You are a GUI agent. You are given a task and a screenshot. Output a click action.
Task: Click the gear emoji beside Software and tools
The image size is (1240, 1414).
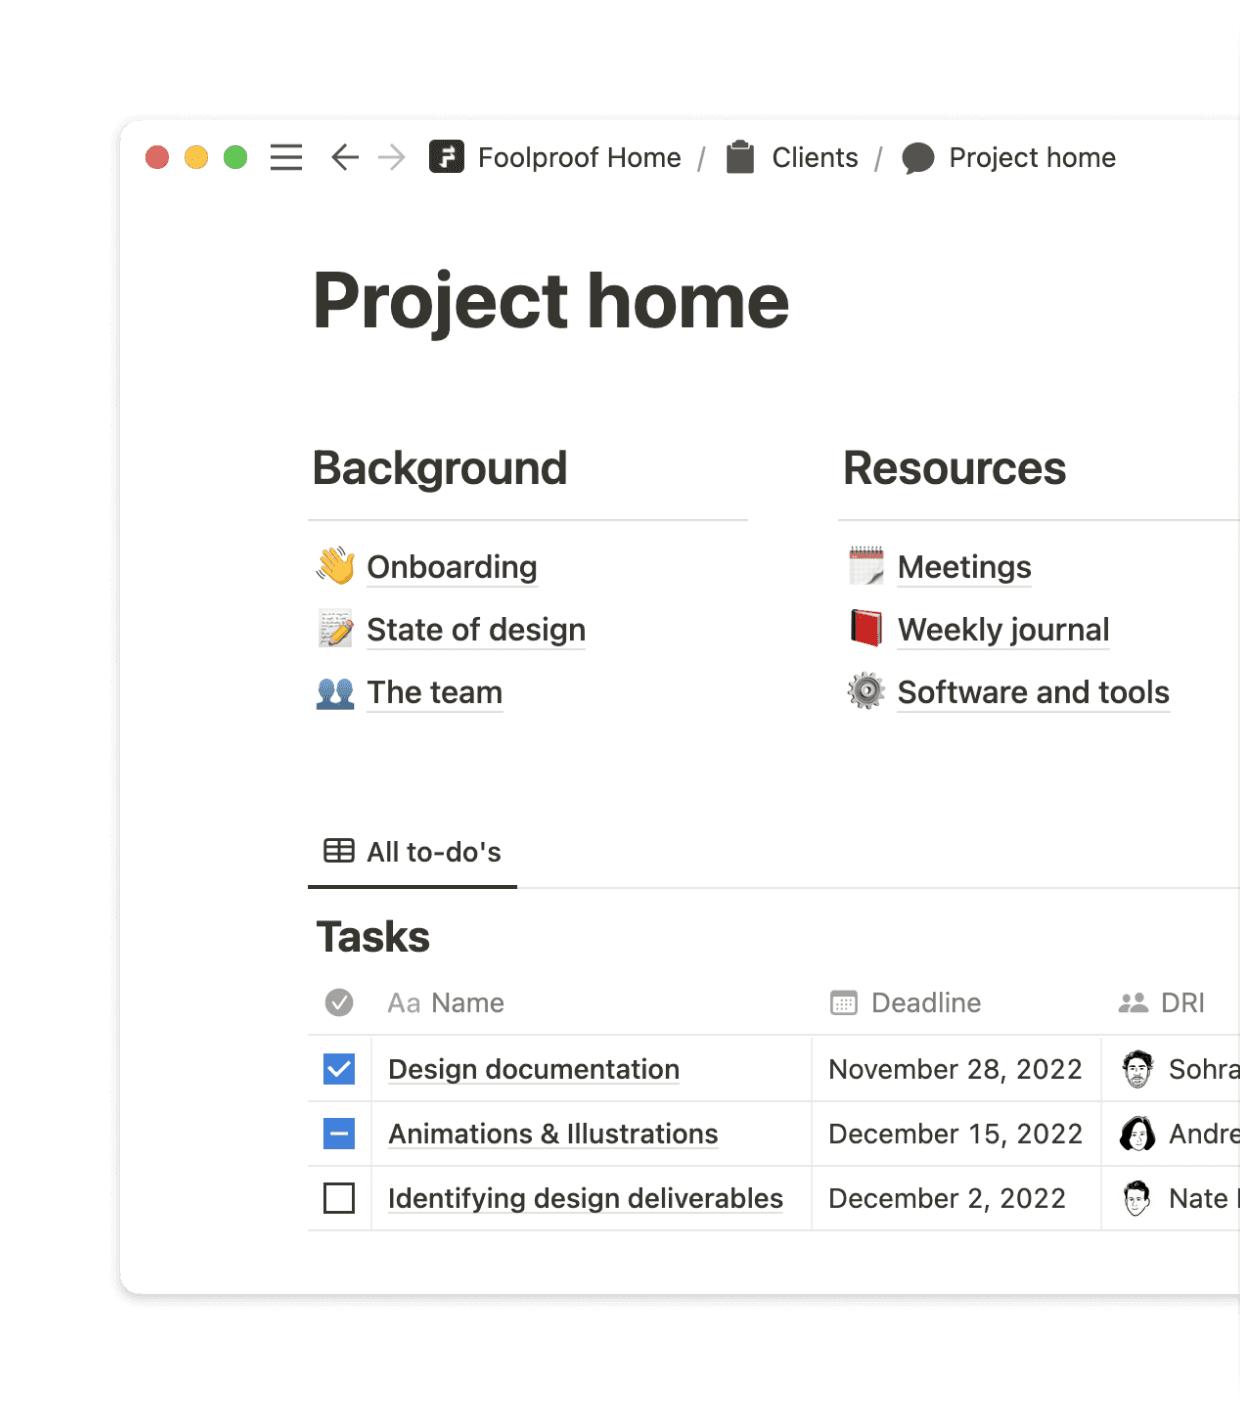(x=866, y=691)
